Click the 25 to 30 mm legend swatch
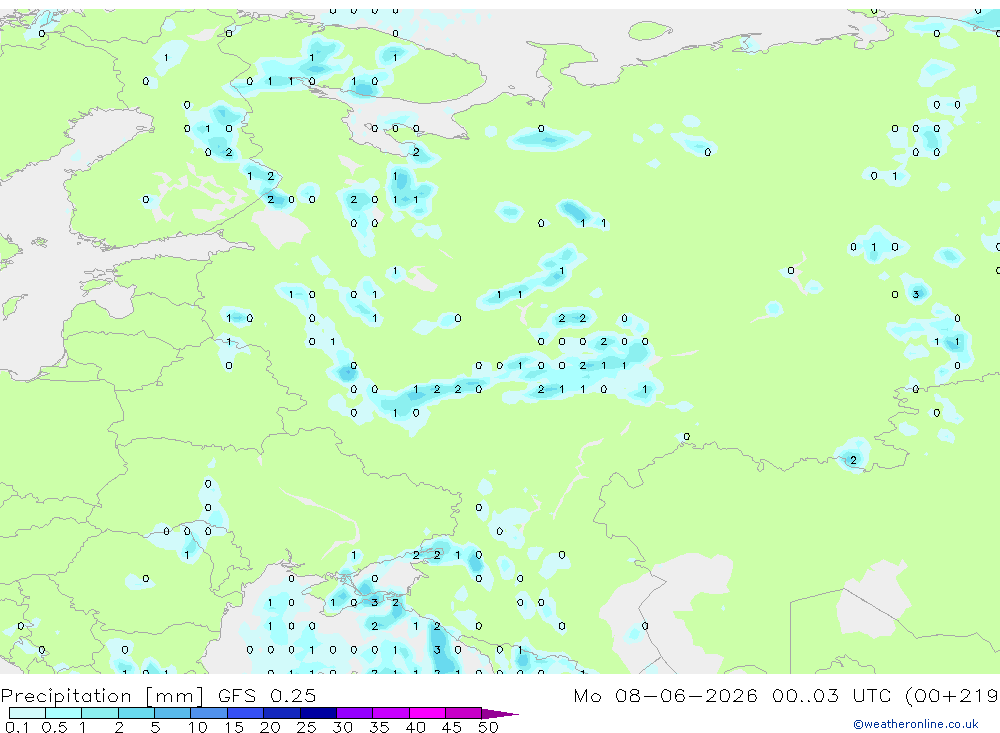Viewport: 1000px width, 733px height. [x=318, y=713]
